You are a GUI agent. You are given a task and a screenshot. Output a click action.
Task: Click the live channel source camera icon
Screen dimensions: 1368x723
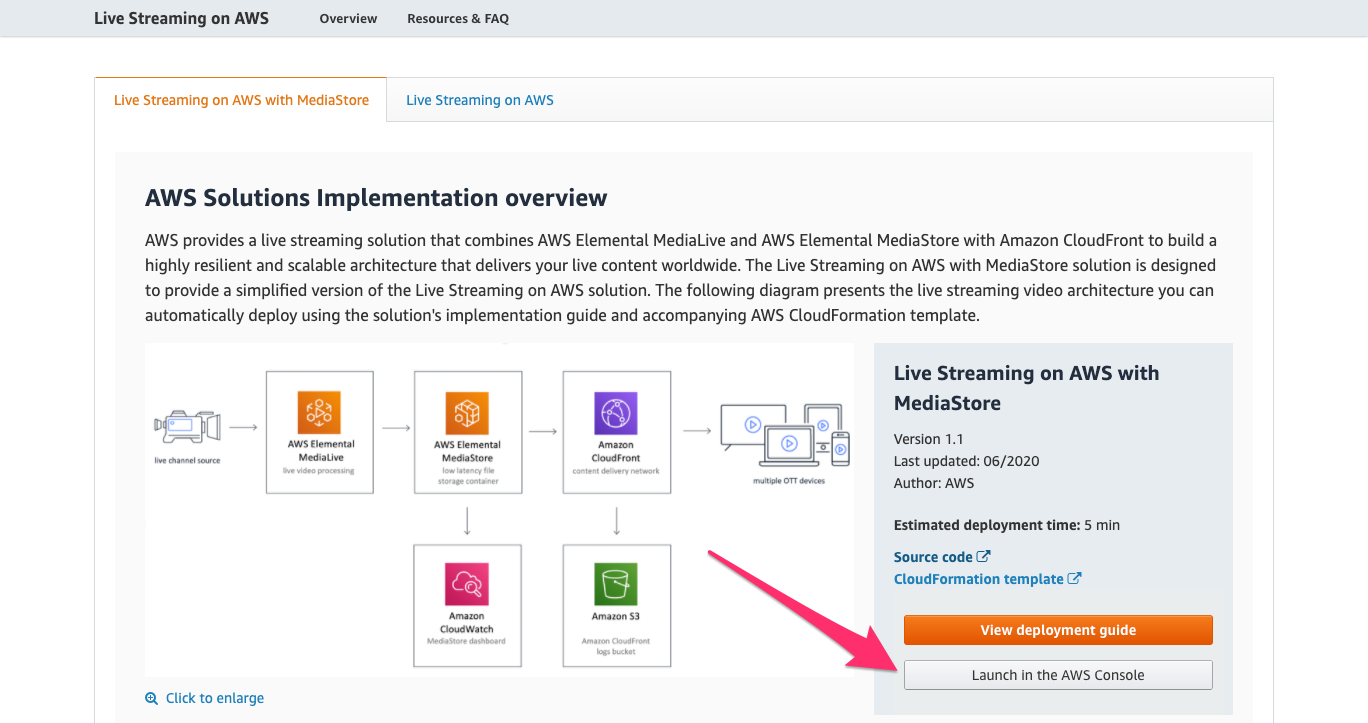(x=187, y=426)
